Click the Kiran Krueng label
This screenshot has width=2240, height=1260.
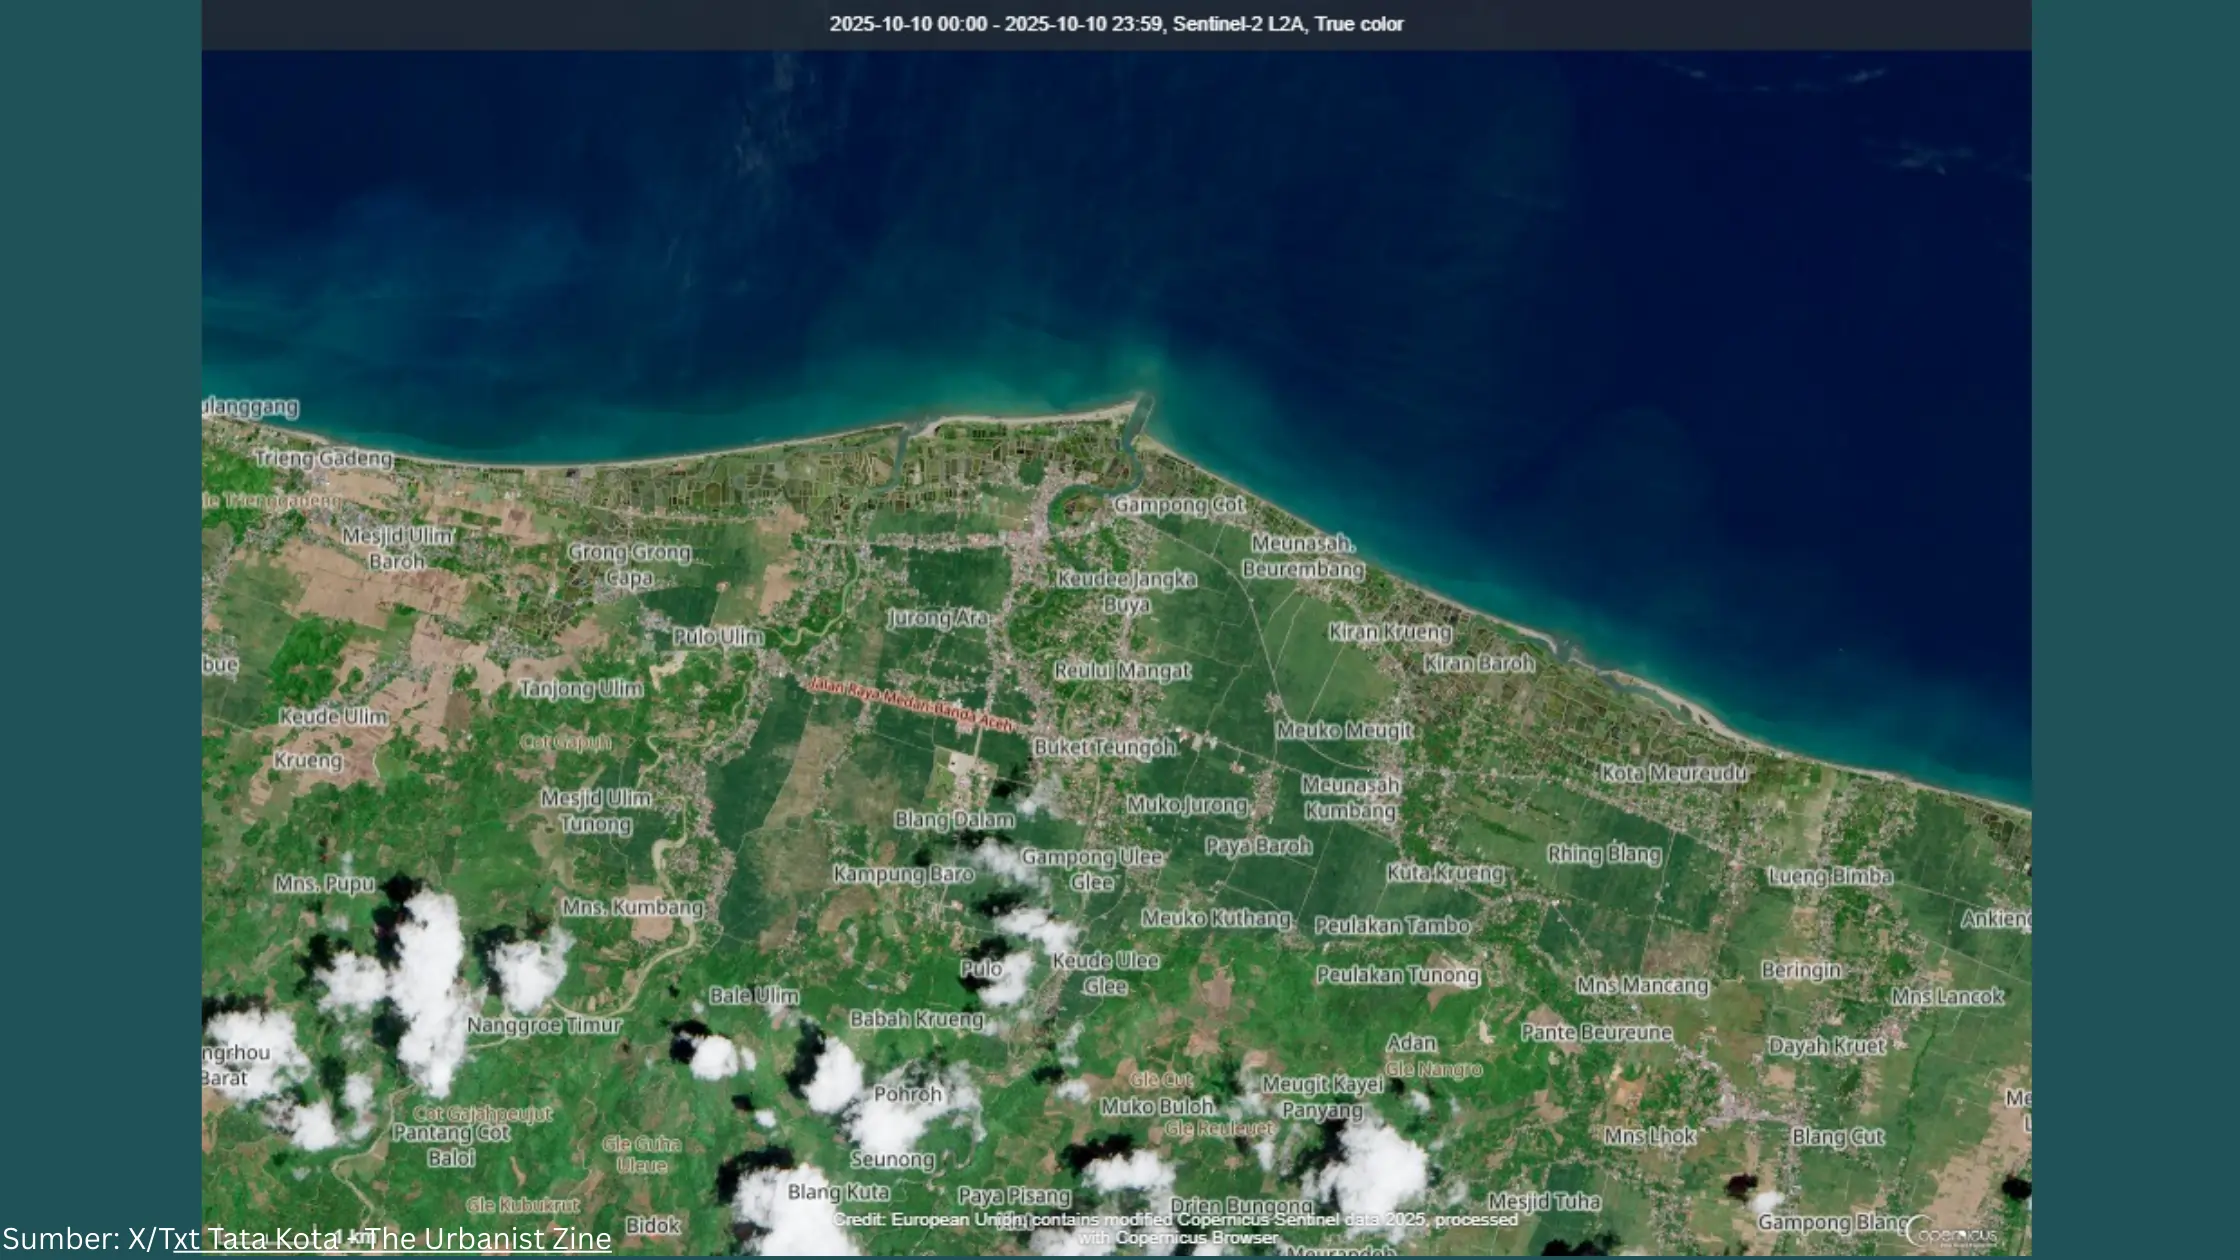(1392, 632)
